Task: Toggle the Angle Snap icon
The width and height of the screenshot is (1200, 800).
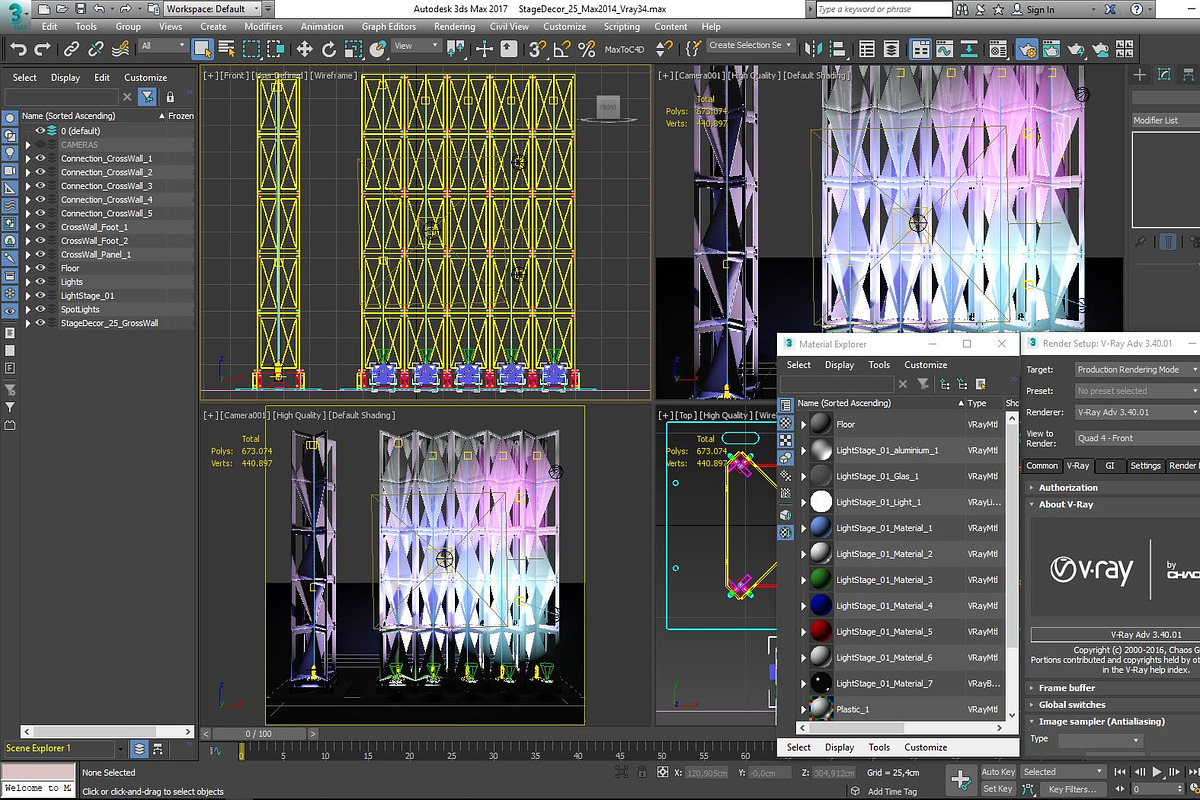Action: click(562, 48)
